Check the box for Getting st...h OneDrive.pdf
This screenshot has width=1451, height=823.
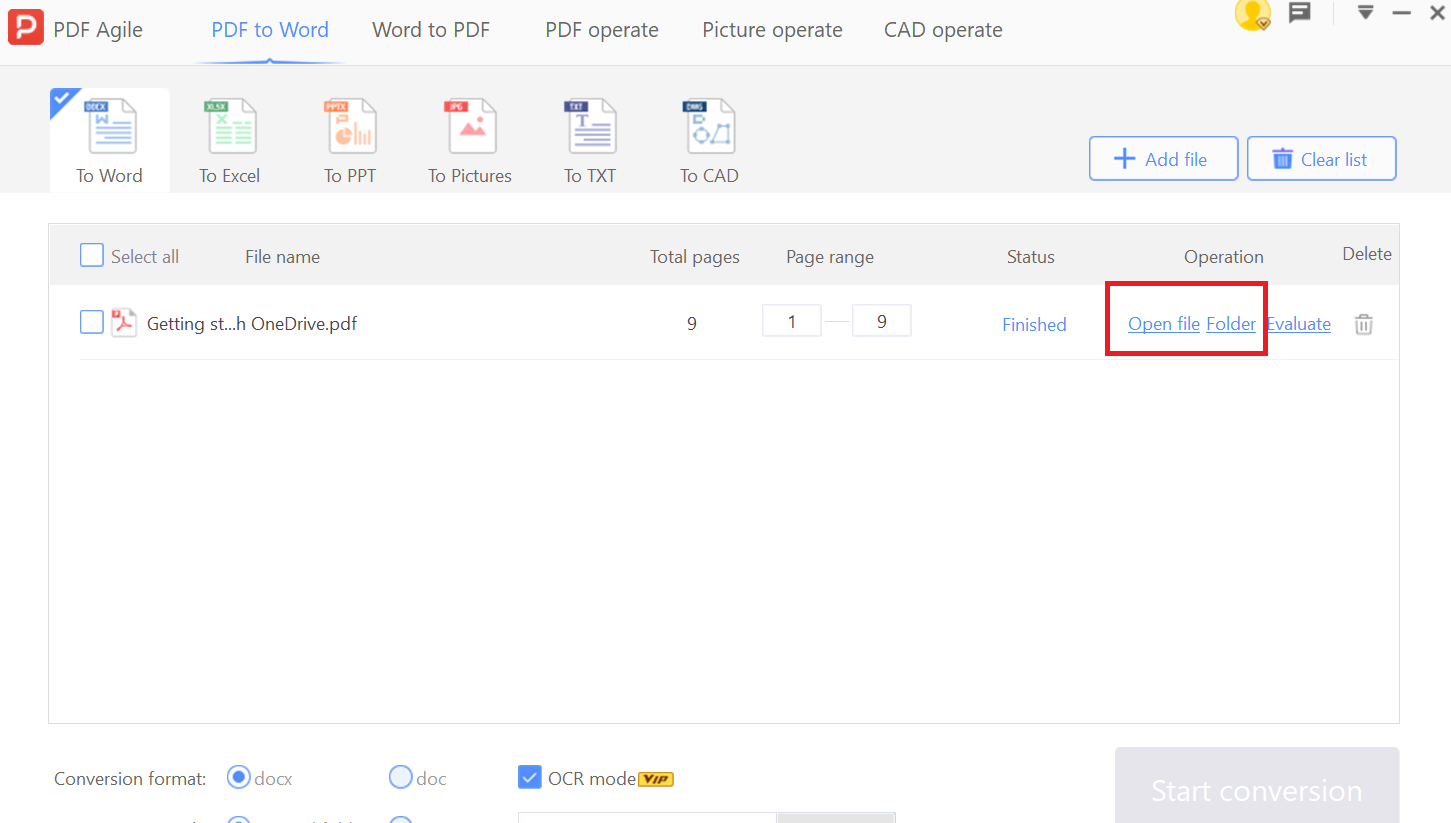[92, 322]
